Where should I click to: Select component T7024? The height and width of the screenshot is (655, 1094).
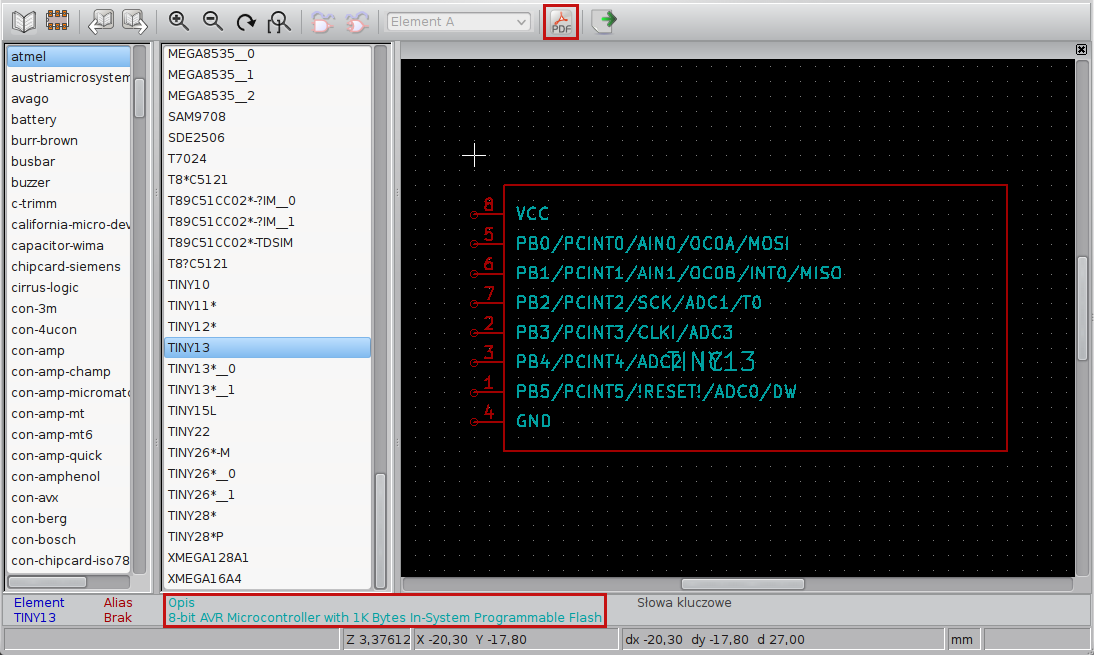click(x=267, y=158)
